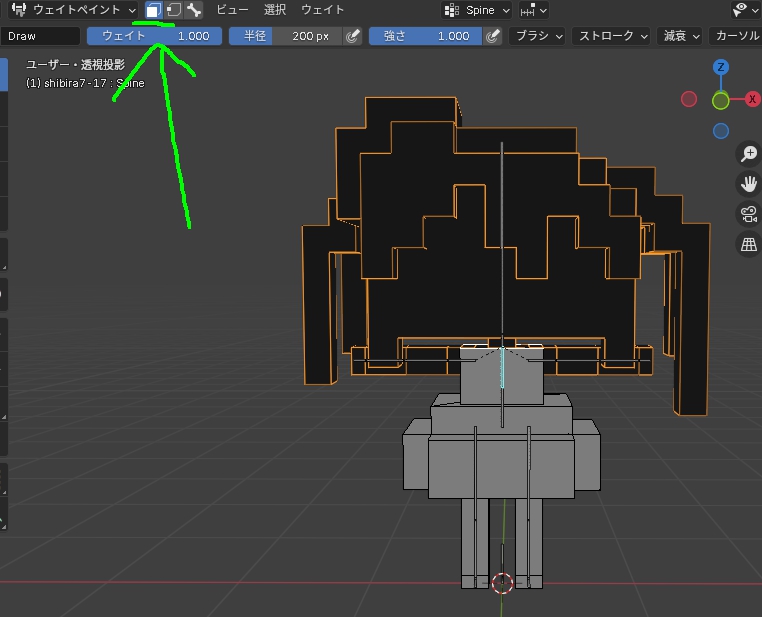Click the blue Z axis gizmo
762x617 pixels.
click(721, 67)
